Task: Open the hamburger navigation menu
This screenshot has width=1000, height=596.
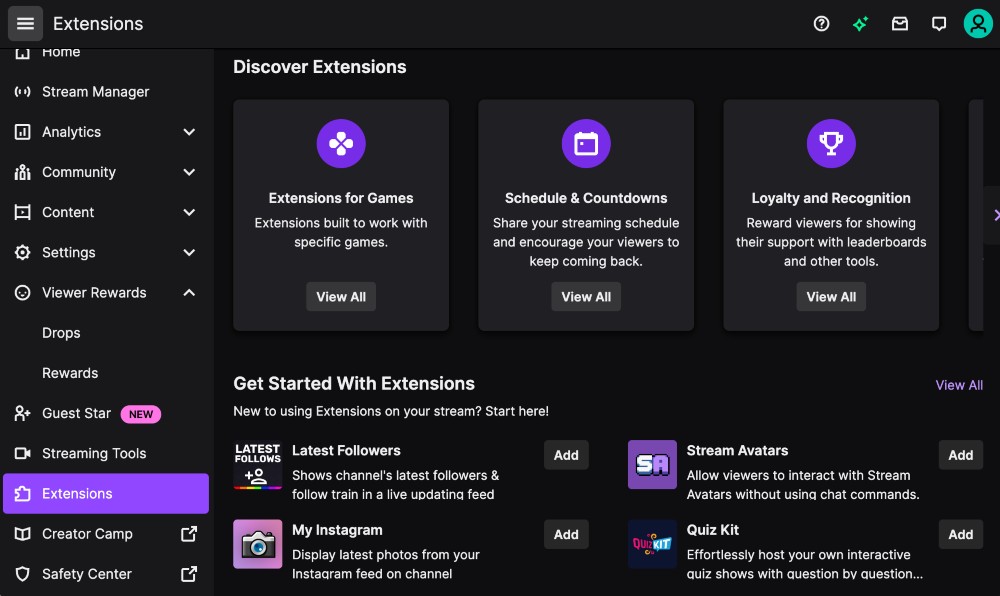Action: click(25, 23)
